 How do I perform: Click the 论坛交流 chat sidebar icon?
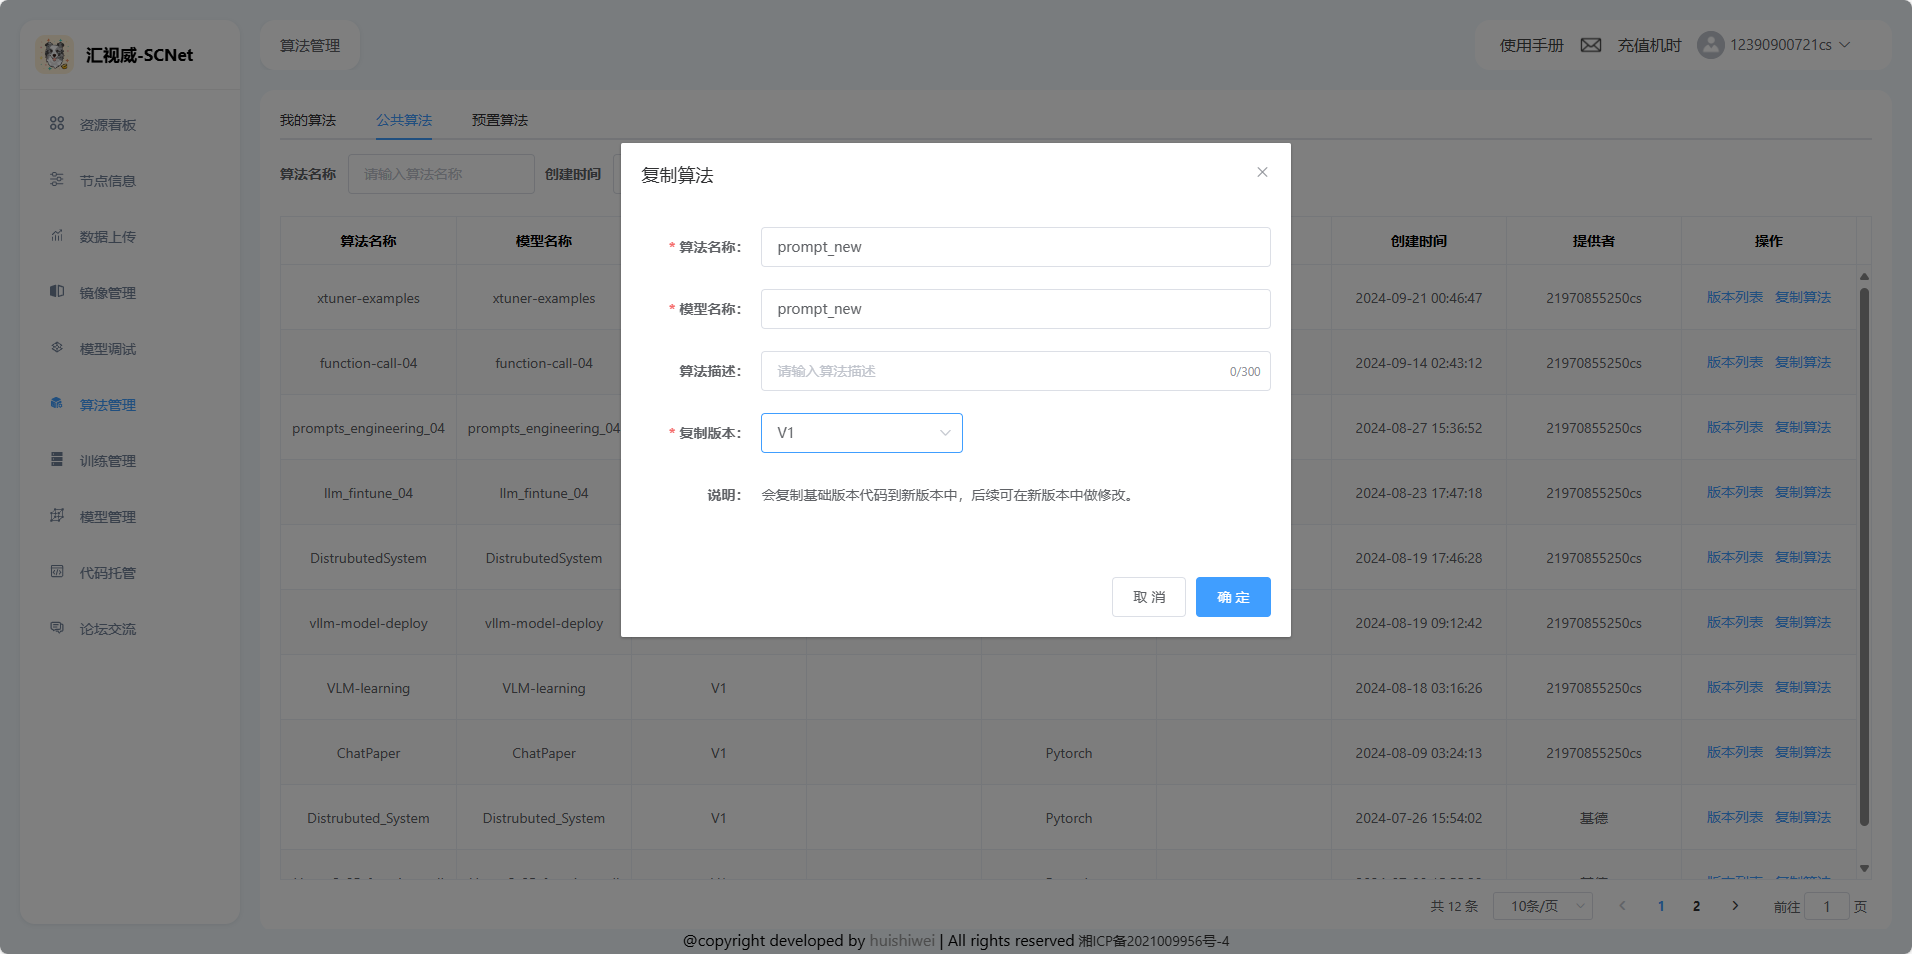point(57,628)
